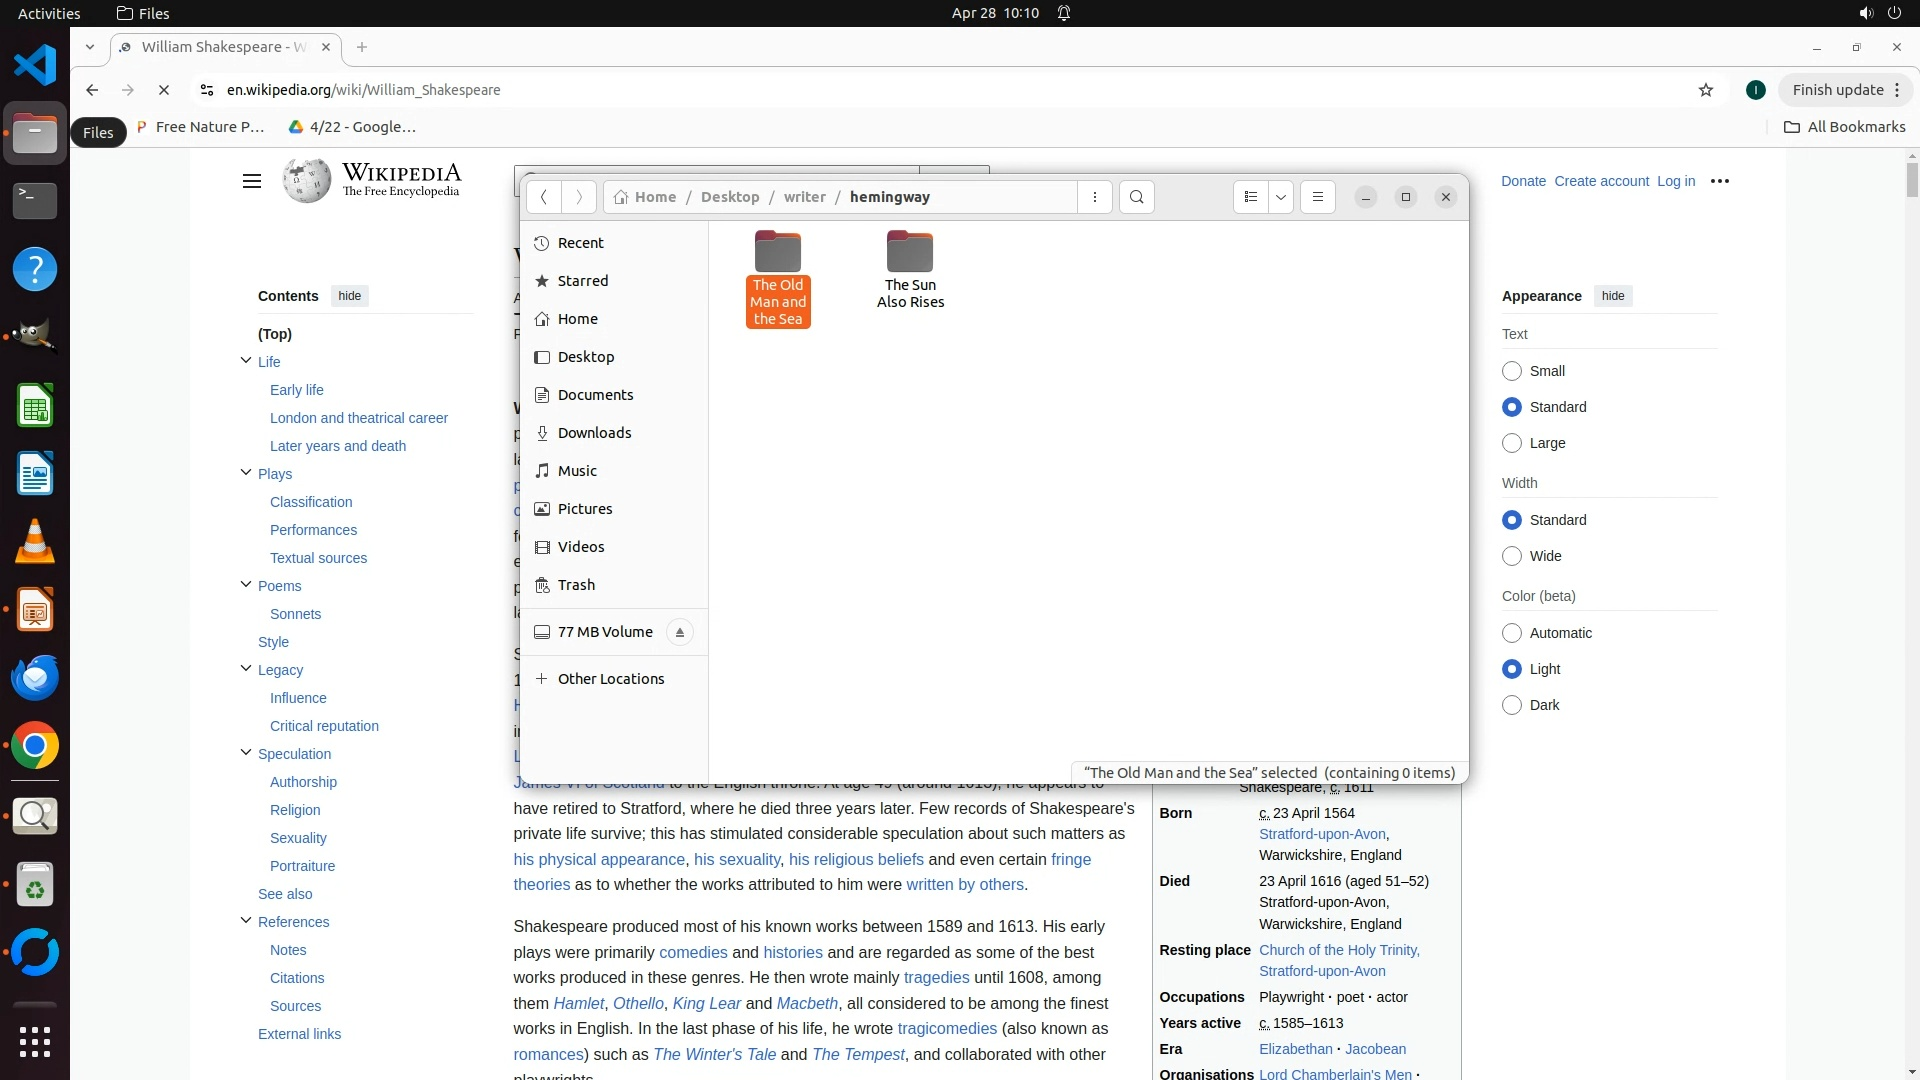The width and height of the screenshot is (1920, 1080).
Task: Open the Files hamburger main menu
Action: (x=1317, y=197)
